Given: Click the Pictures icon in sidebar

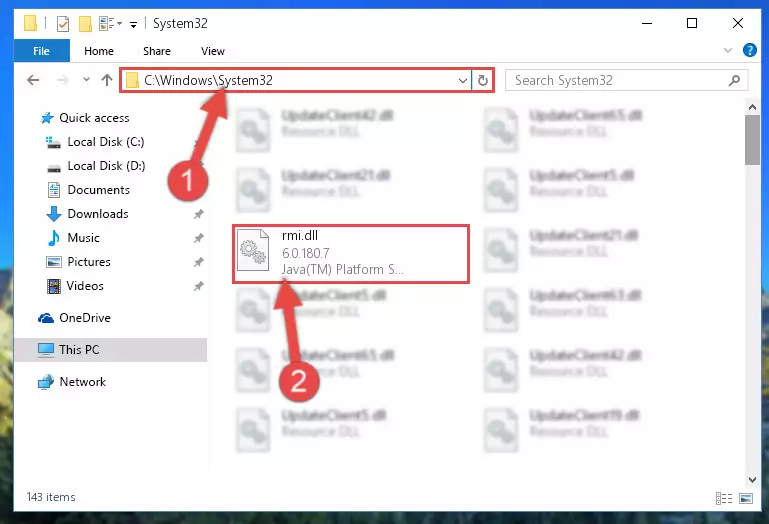Looking at the screenshot, I should tap(53, 262).
